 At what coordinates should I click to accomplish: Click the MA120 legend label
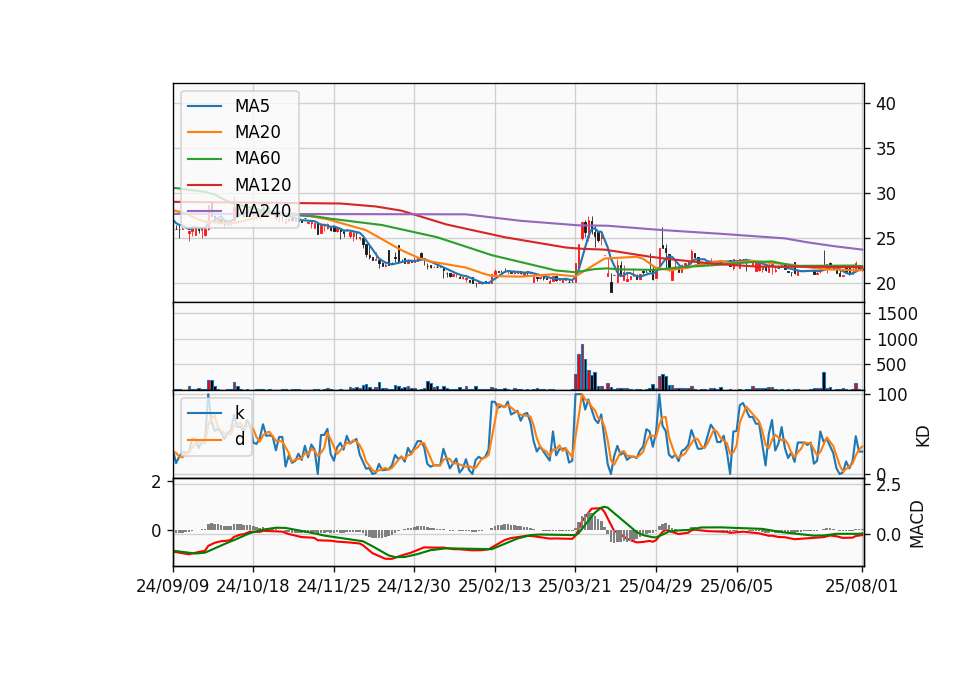[x=263, y=185]
